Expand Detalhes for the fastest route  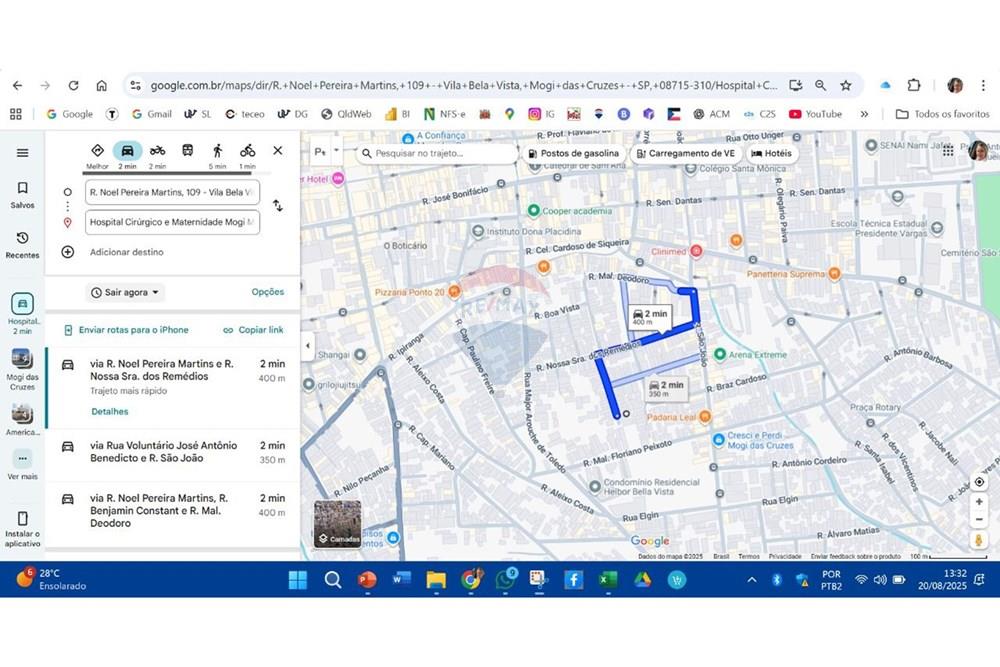coord(110,411)
